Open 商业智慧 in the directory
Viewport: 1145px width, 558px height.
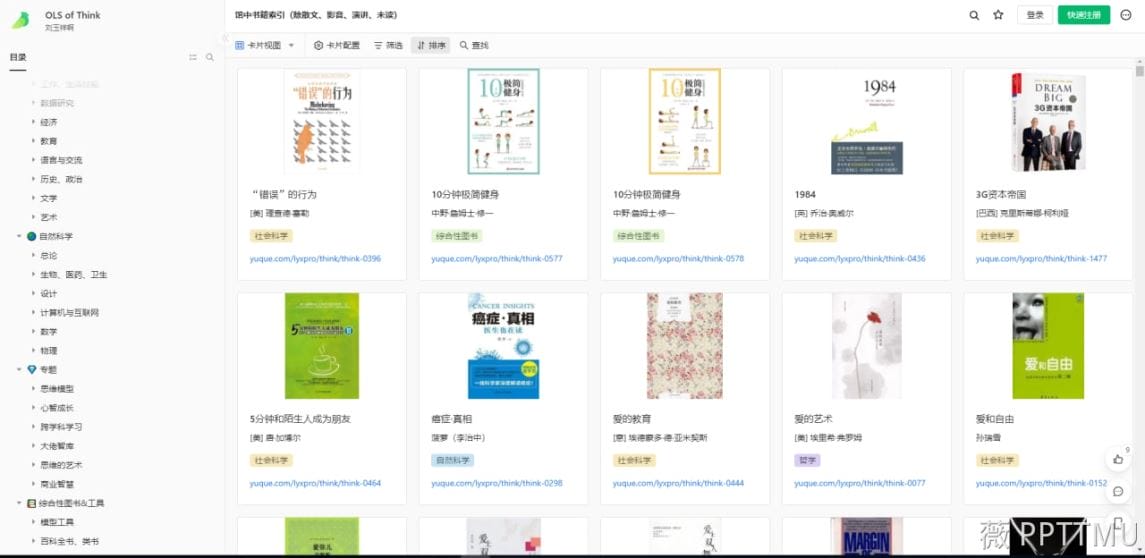(57, 484)
